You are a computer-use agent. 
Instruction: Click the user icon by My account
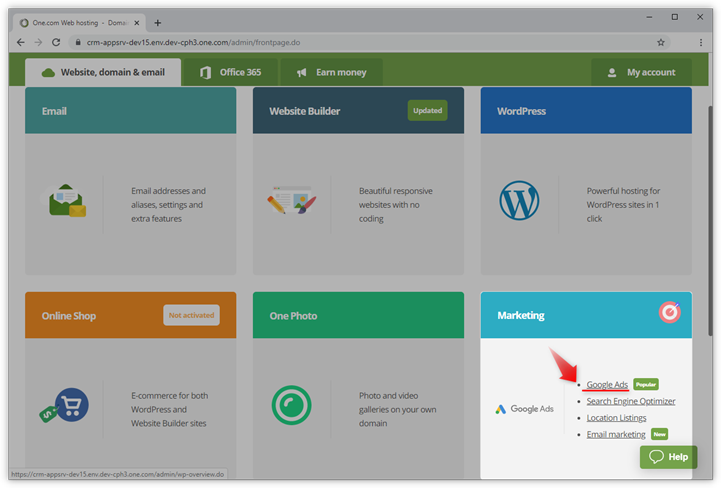click(x=612, y=73)
